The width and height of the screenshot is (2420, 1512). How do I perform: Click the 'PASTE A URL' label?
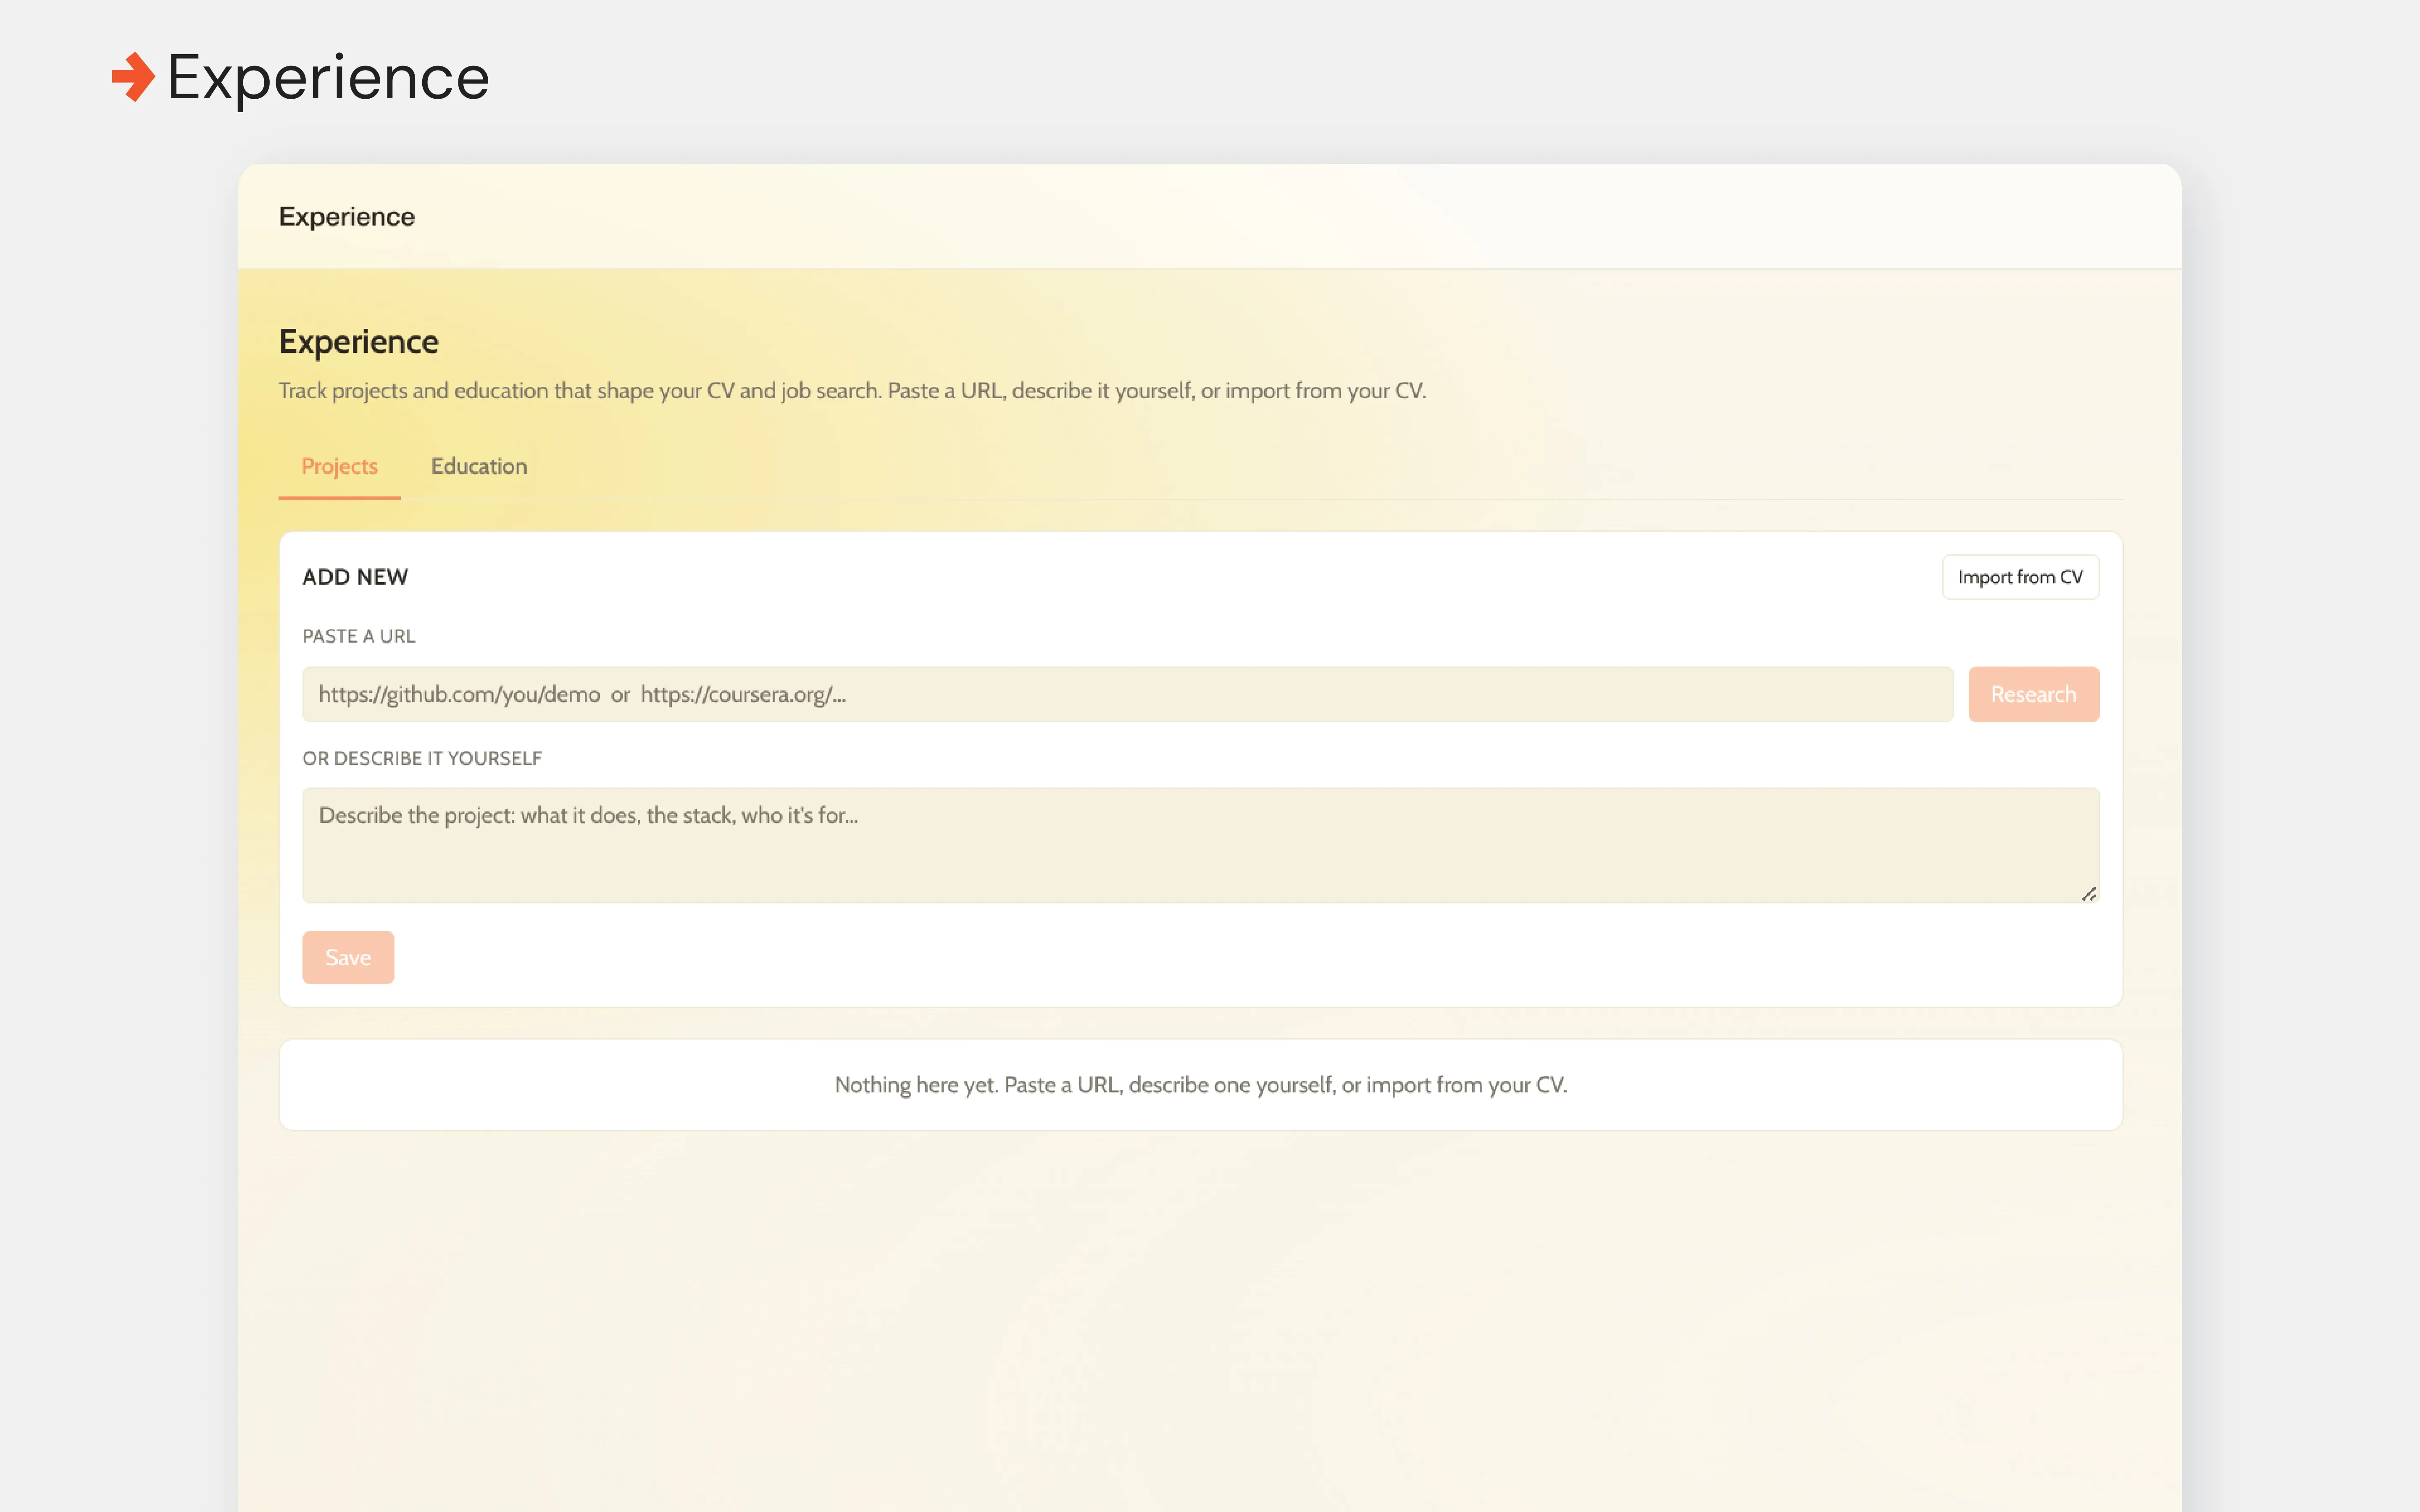358,636
